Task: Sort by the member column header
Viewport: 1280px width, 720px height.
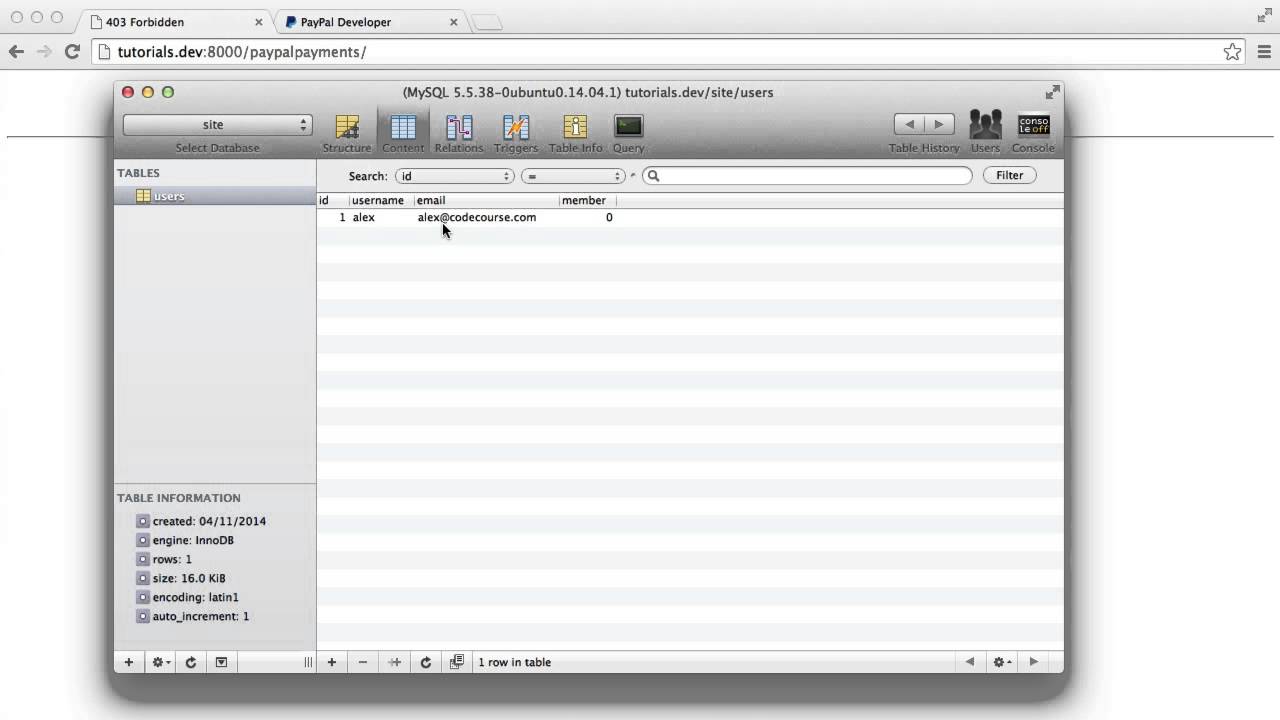Action: (x=588, y=200)
